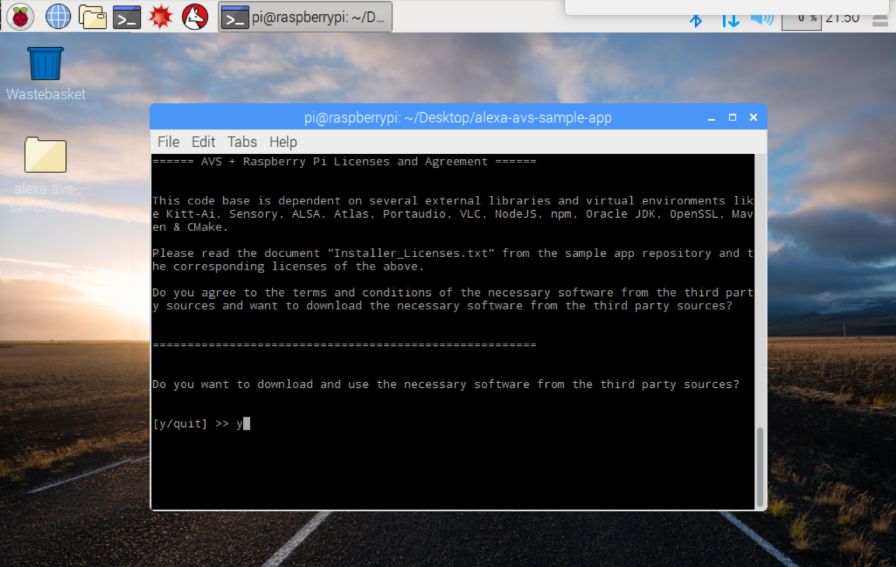Click the "Installer_Licenses.txt" text in terminal
Image resolution: width=896 pixels, height=567 pixels.
[x=409, y=253]
